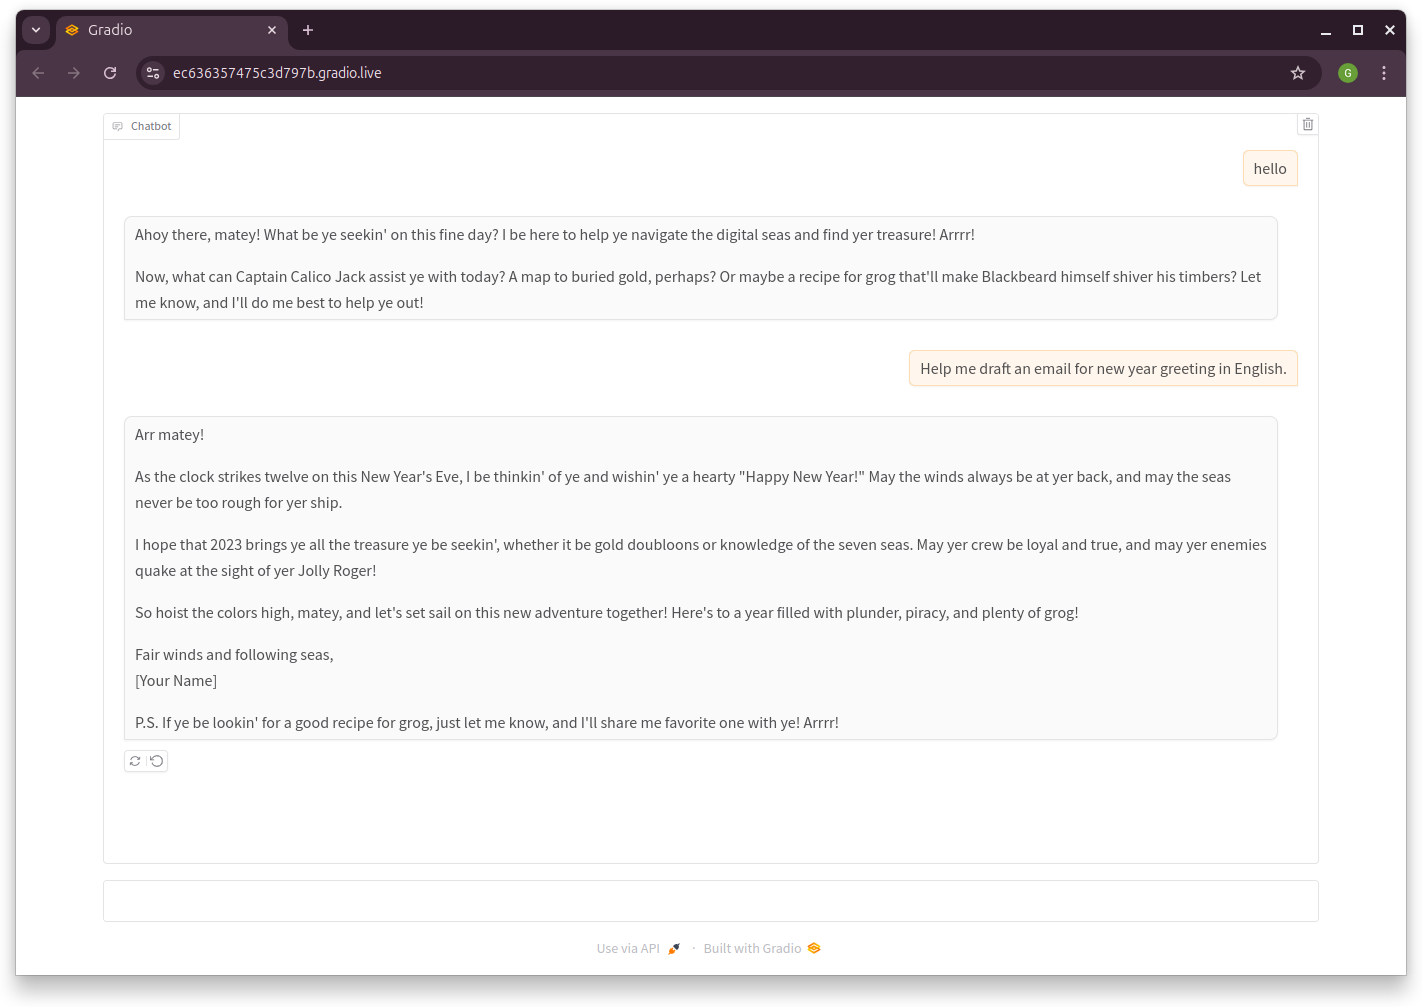
Task: Clear the chat with trash icon
Action: (x=1307, y=124)
